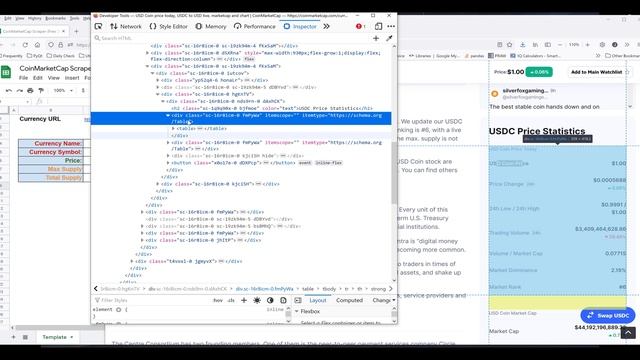Select tbody in the breadcrumb trail
Screen dimensions: 640x360
pos(329,289)
